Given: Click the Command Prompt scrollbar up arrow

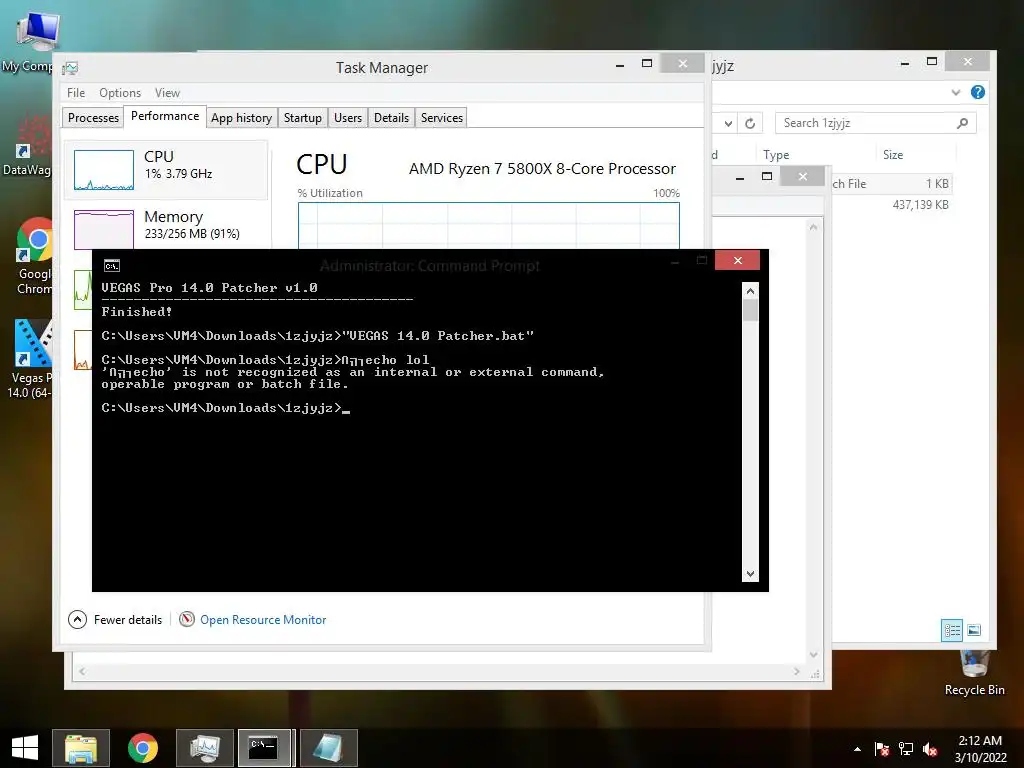Looking at the screenshot, I should pyautogui.click(x=750, y=291).
